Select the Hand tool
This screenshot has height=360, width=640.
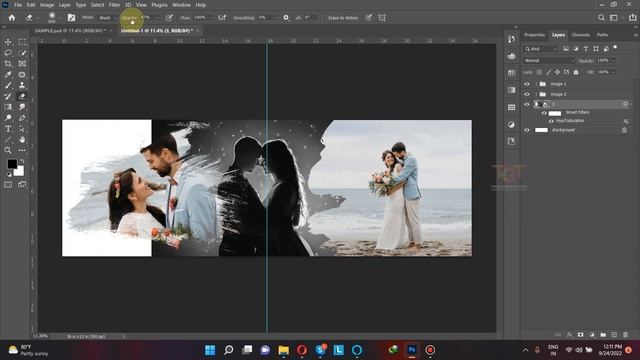pos(22,140)
